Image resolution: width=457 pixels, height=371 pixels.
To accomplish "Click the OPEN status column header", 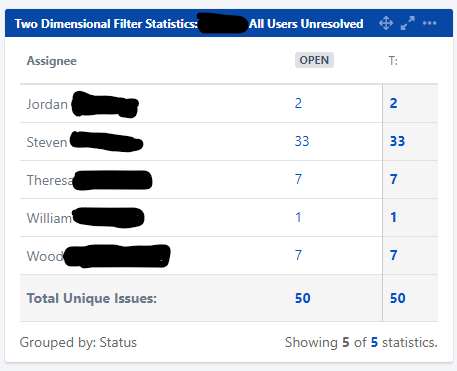I will click(x=314, y=60).
